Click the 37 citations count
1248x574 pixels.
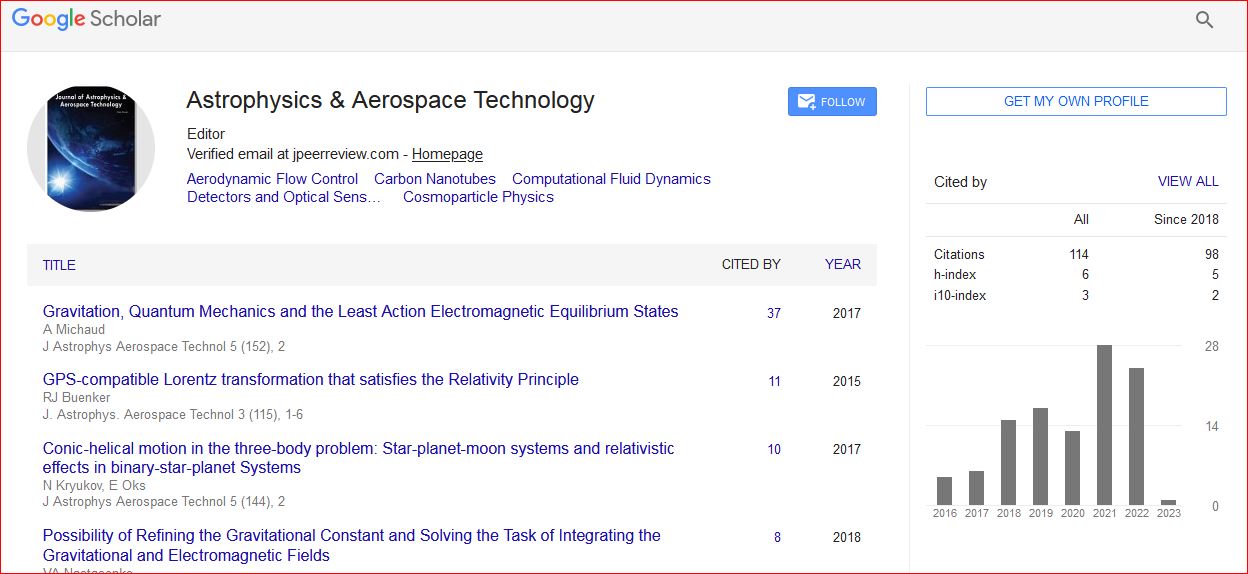773,313
